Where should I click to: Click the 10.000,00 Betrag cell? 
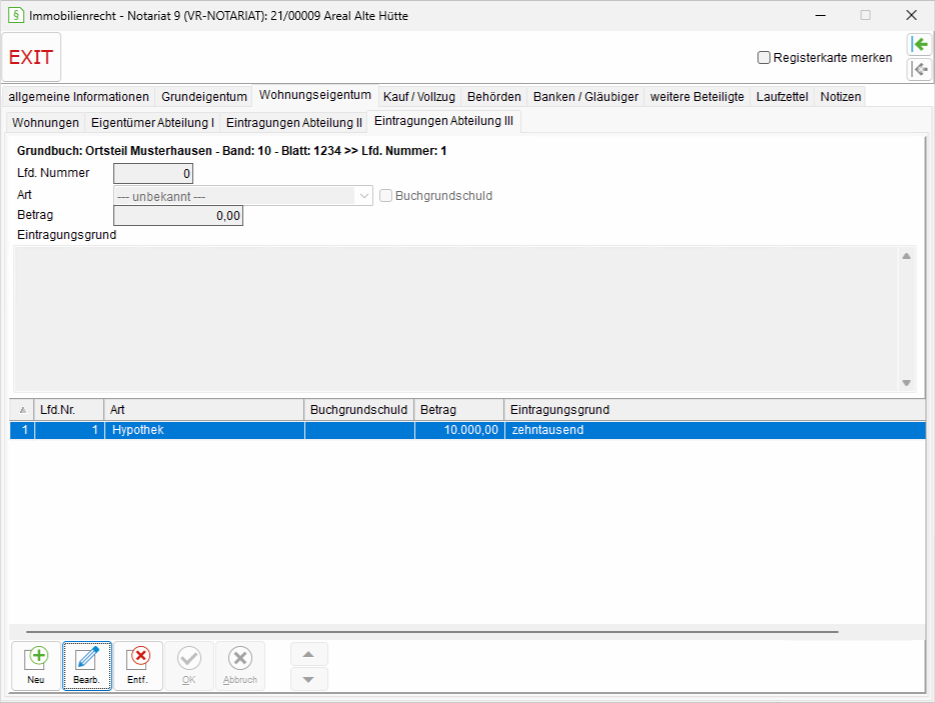pos(459,430)
